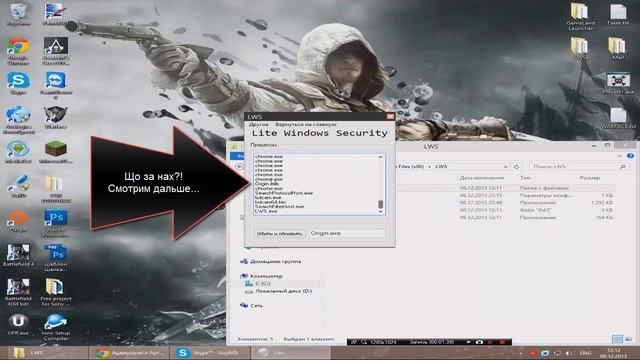Select the WARFACE.txt desktop file
The width and height of the screenshot is (640, 360).
pyautogui.click(x=618, y=118)
